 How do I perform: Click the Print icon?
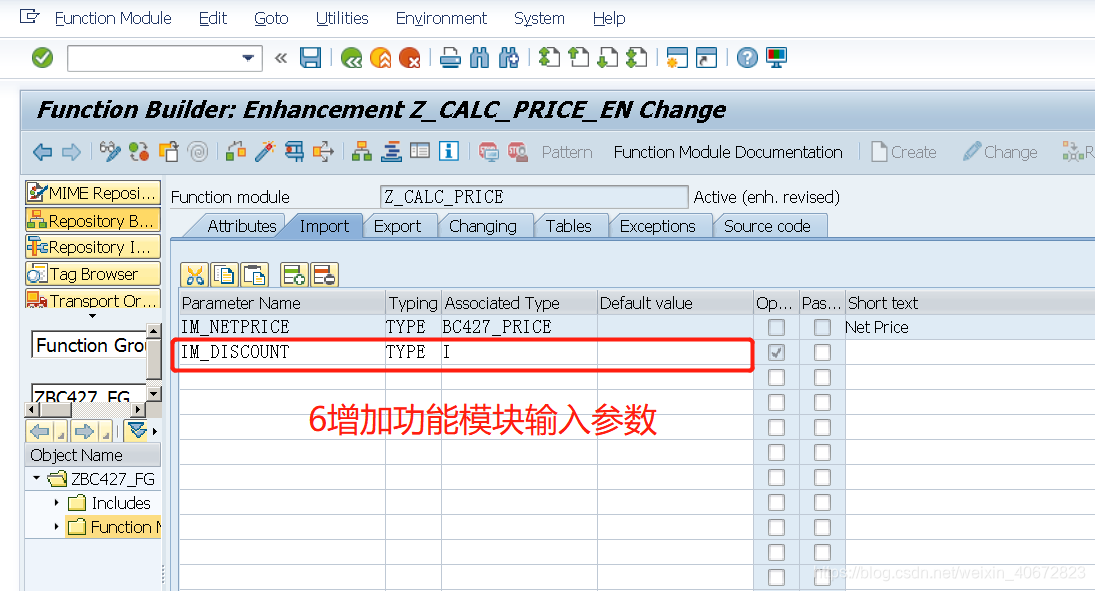pyautogui.click(x=450, y=58)
